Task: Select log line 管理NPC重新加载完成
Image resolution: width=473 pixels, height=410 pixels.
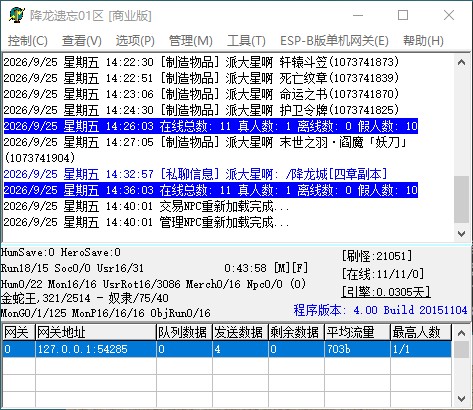Action: 146,222
